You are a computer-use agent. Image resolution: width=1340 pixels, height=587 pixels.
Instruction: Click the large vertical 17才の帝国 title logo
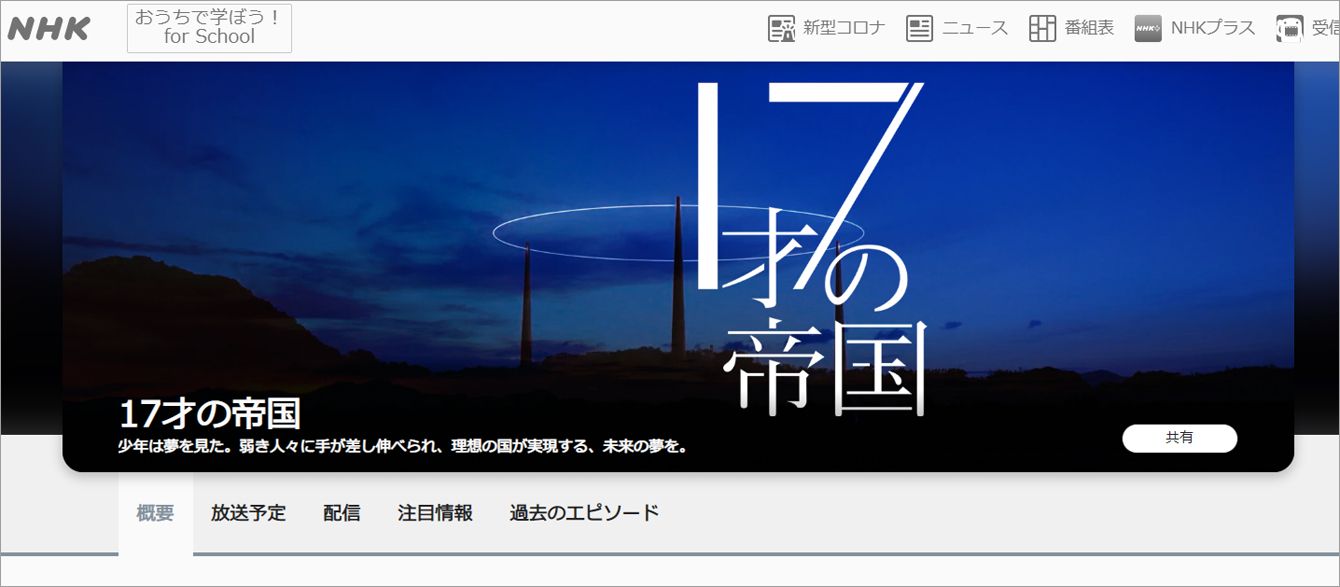coord(810,250)
